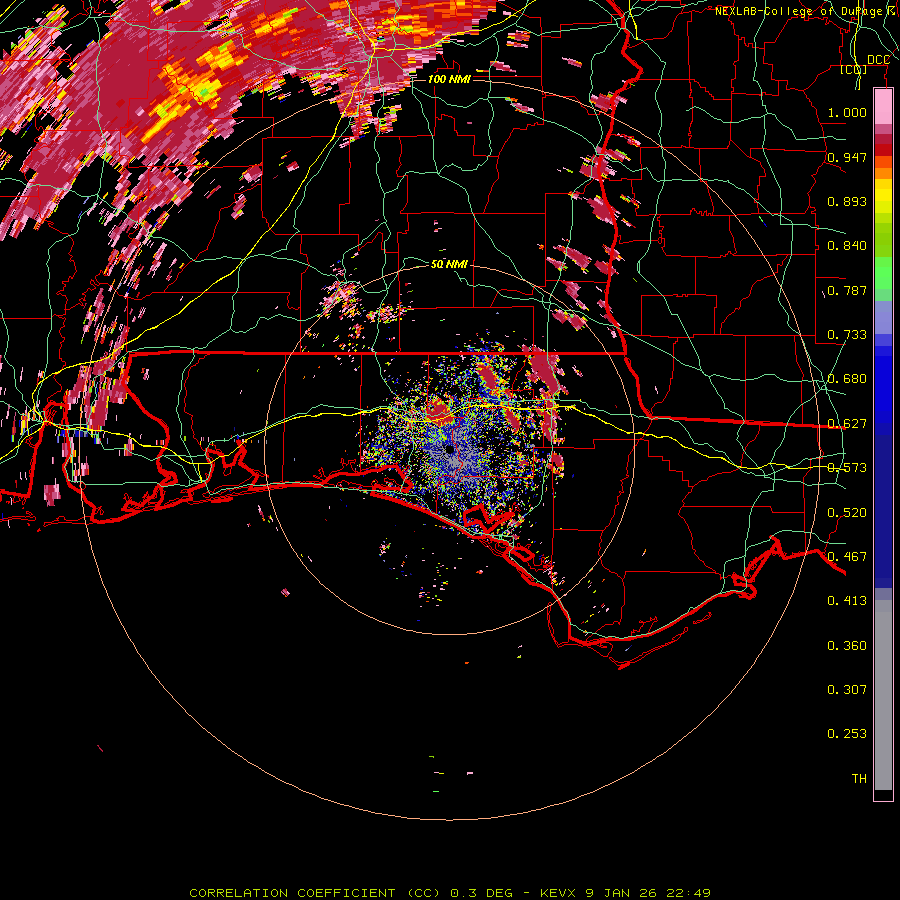The width and height of the screenshot is (900, 900).
Task: Click the 50 NMI range ring label
Action: [x=449, y=264]
